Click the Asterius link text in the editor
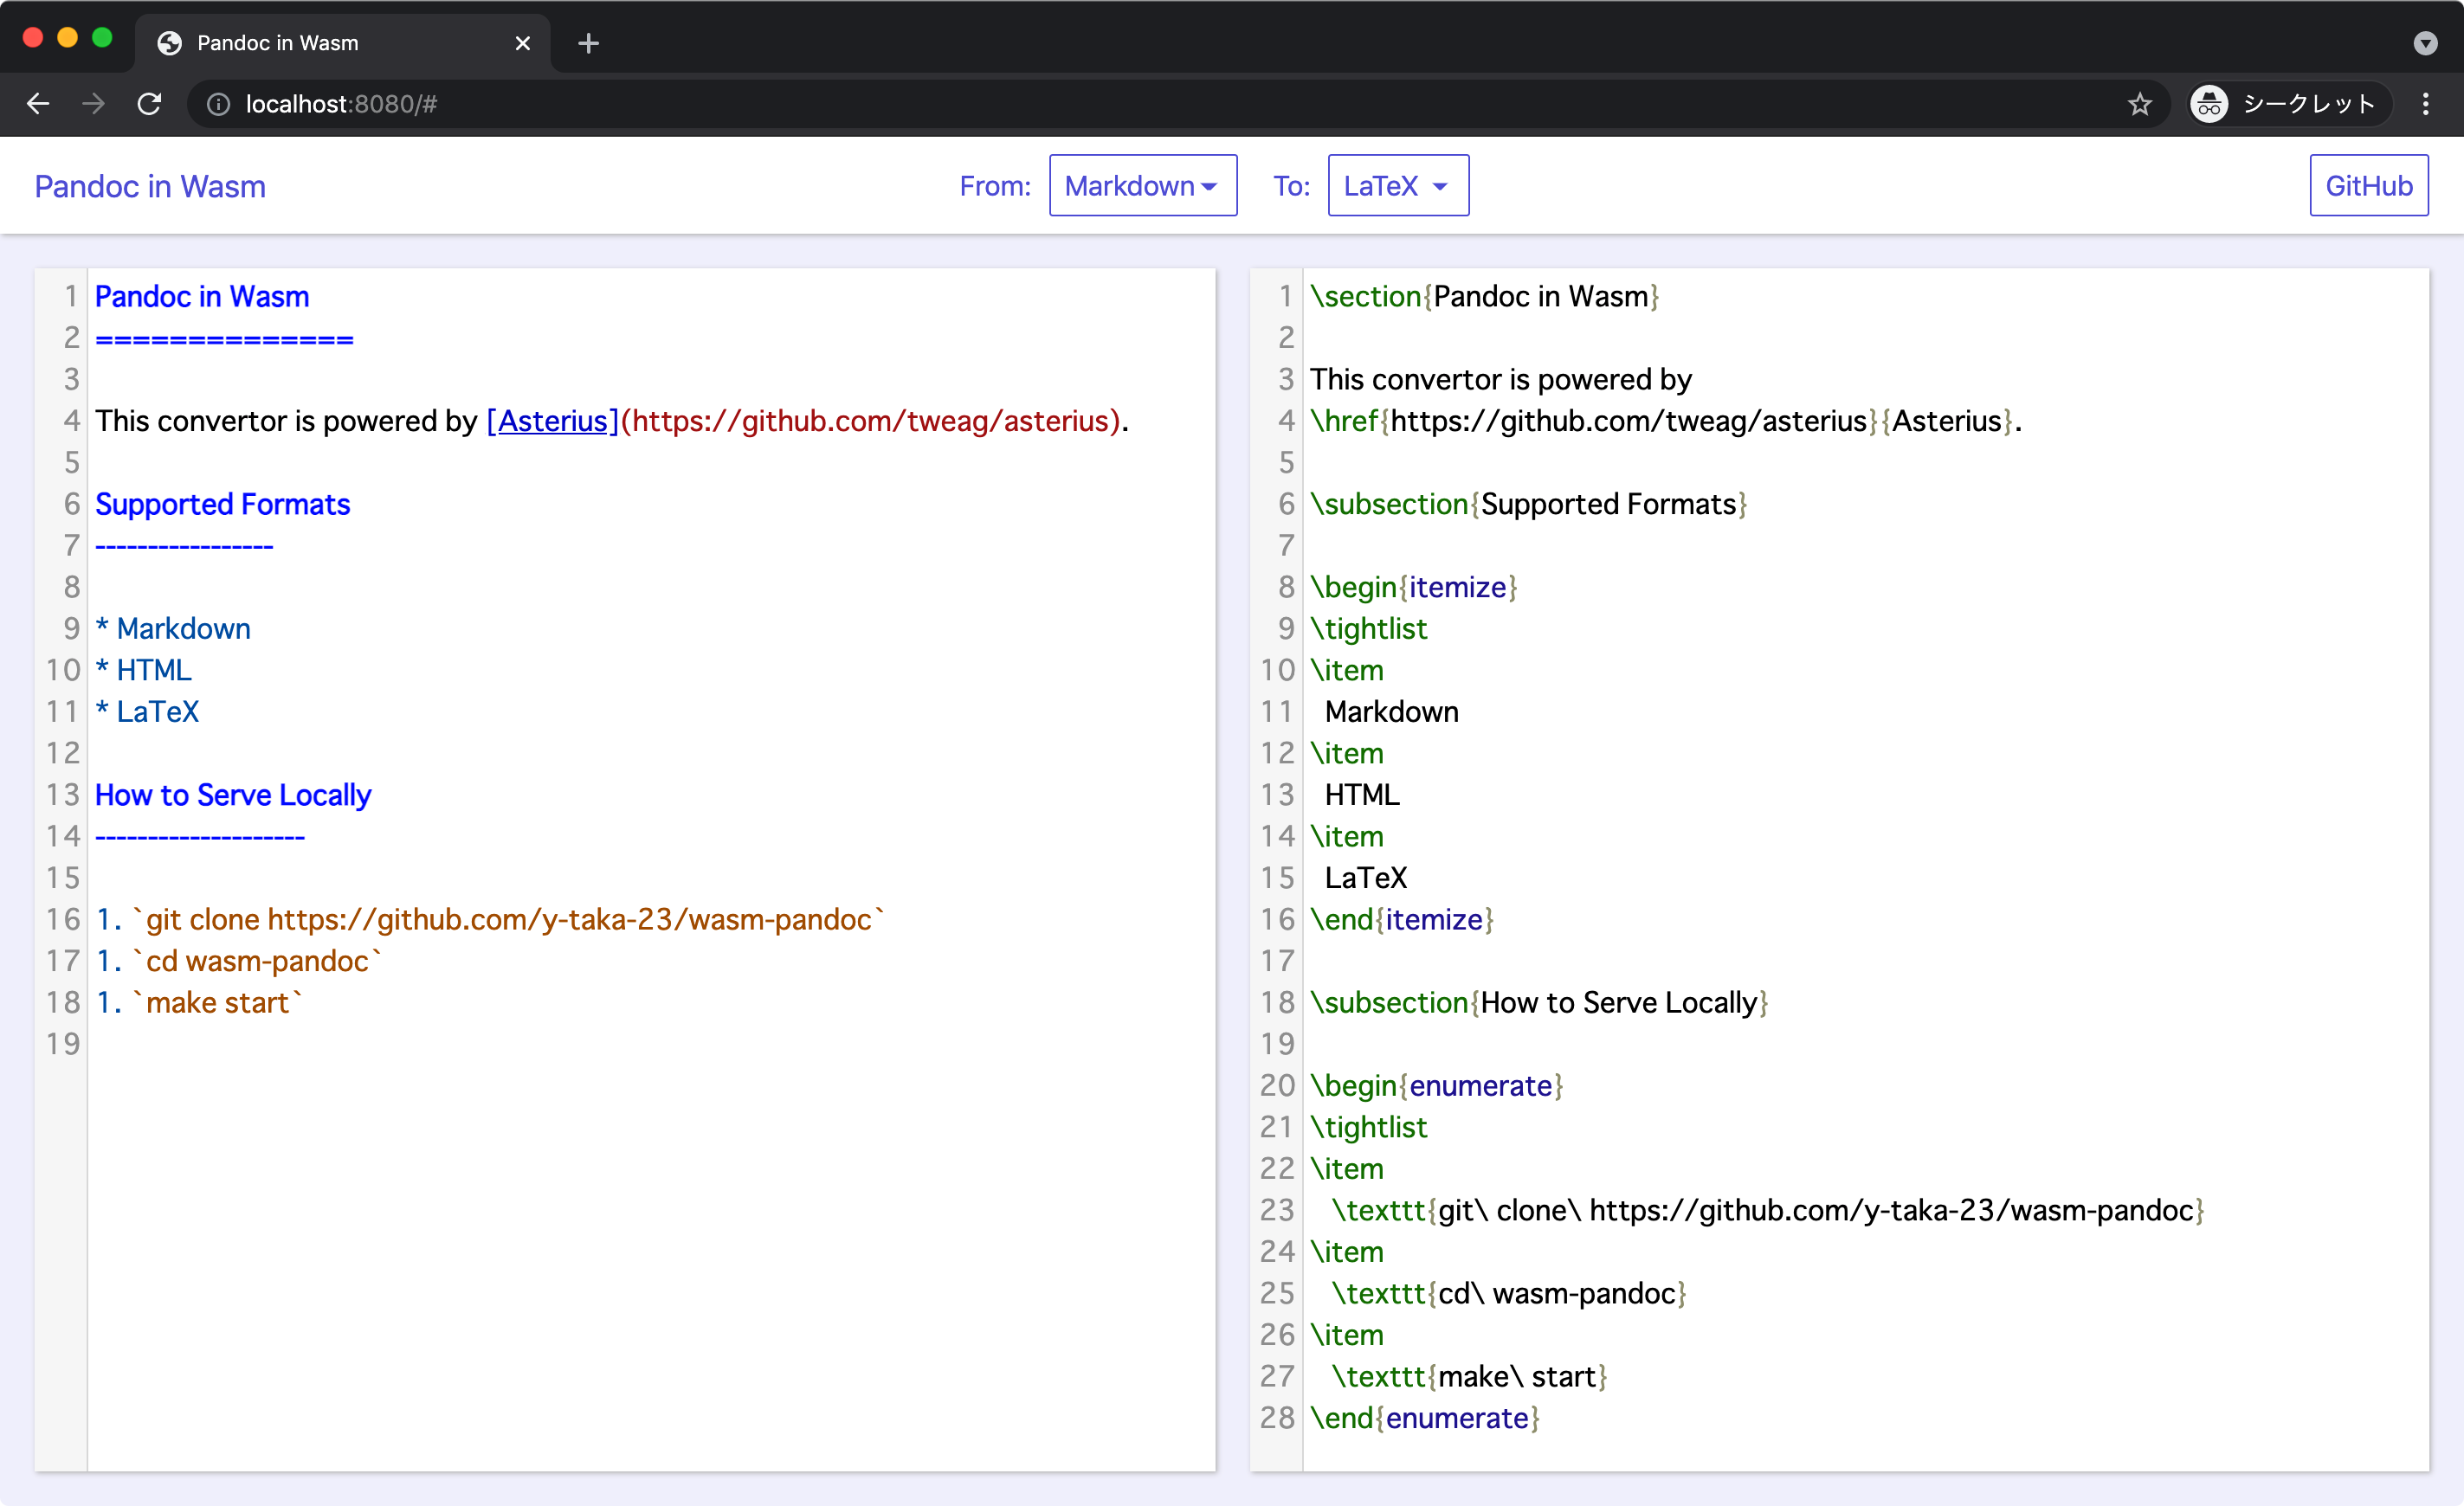The height and width of the screenshot is (1506, 2464). [552, 421]
